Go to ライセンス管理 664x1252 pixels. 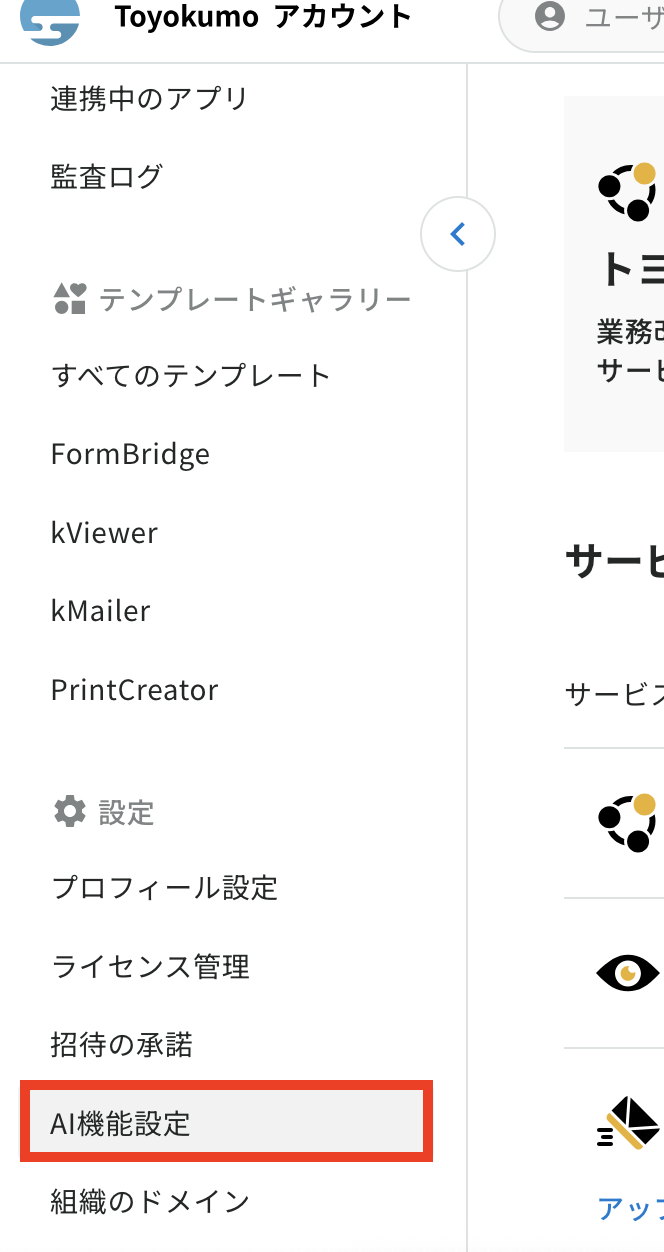click(150, 967)
